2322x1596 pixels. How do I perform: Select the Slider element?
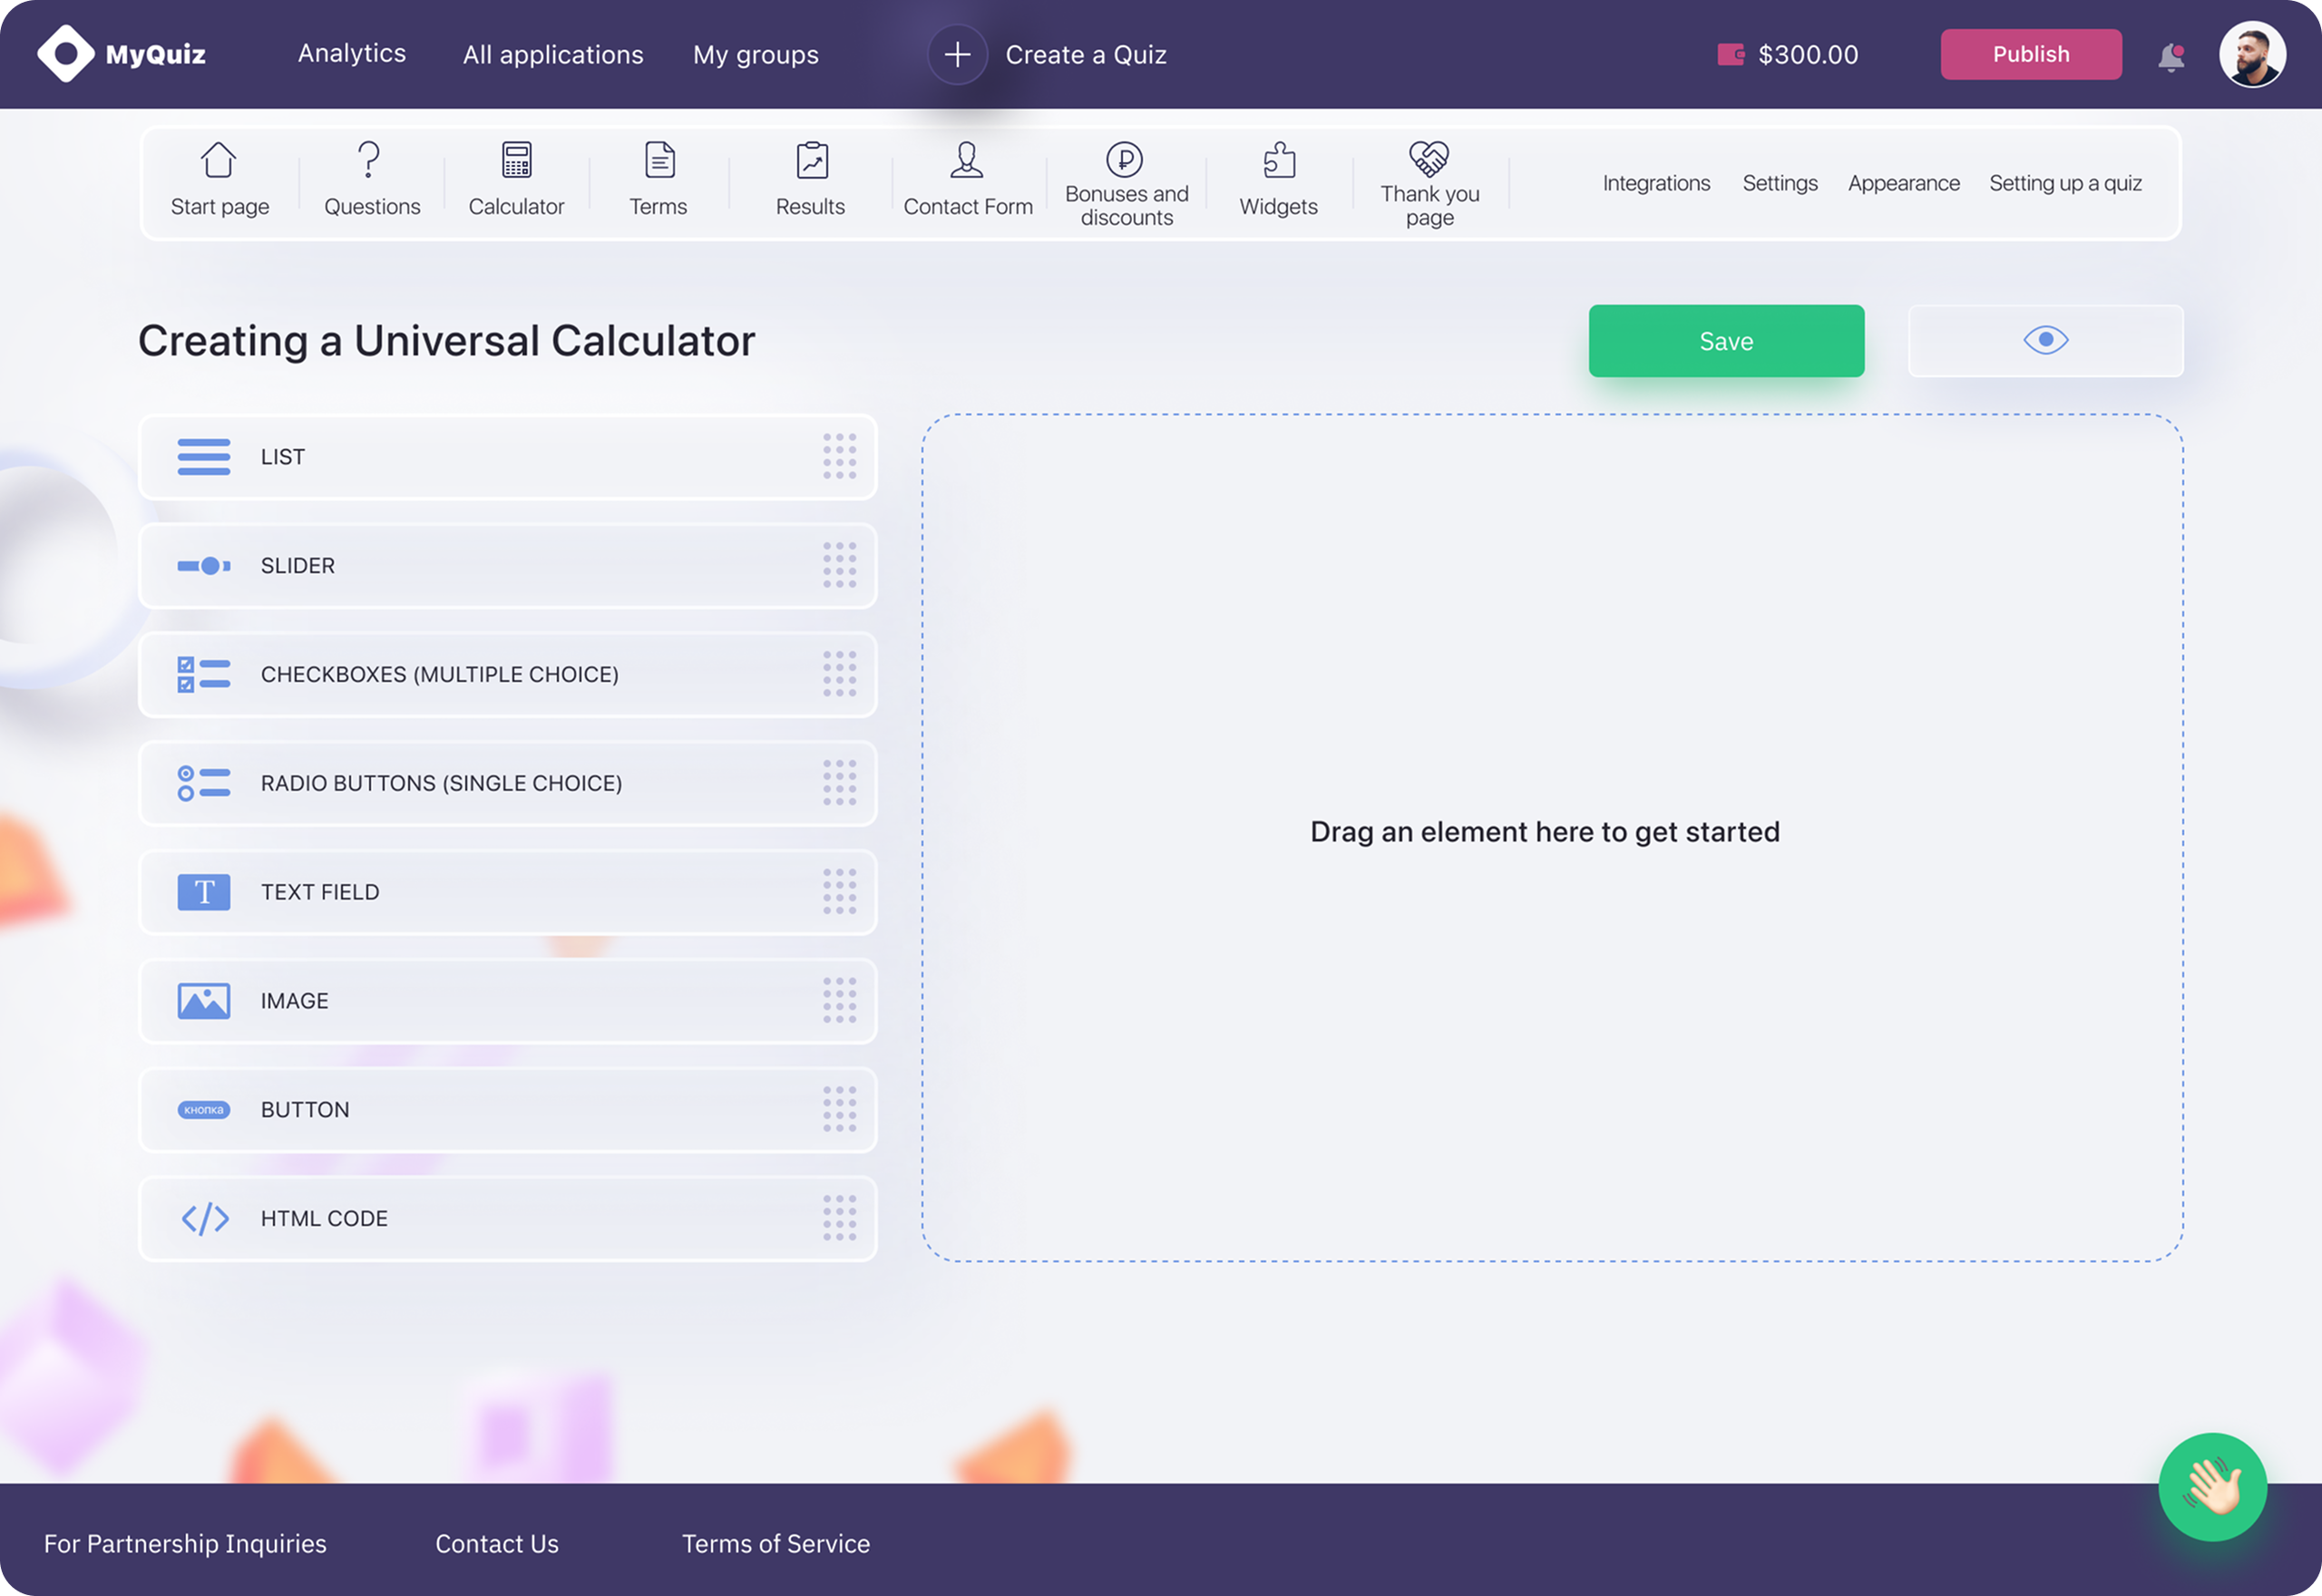508,566
